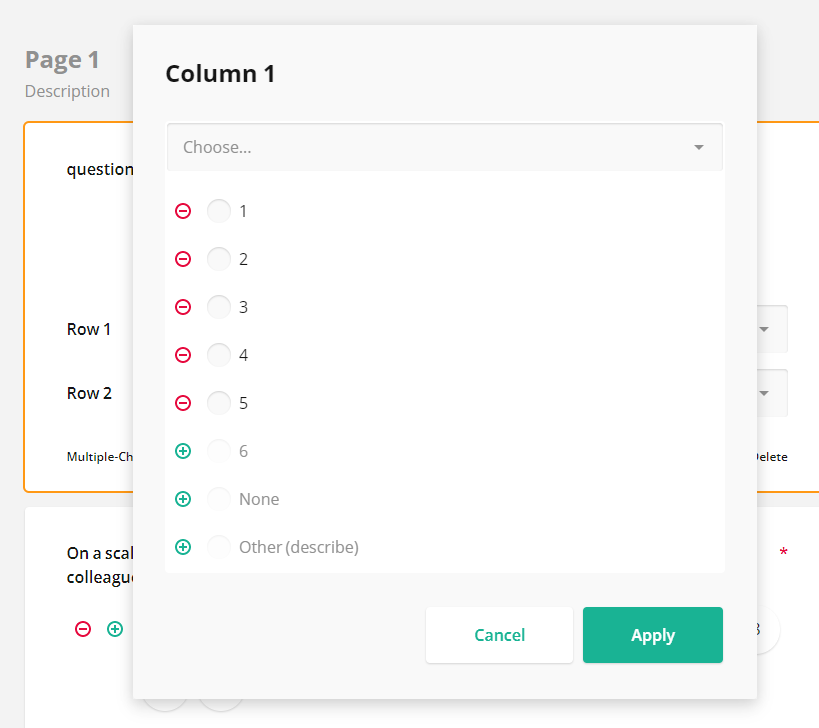Select radio button for option 5
The width and height of the screenshot is (819, 728).
(x=218, y=403)
